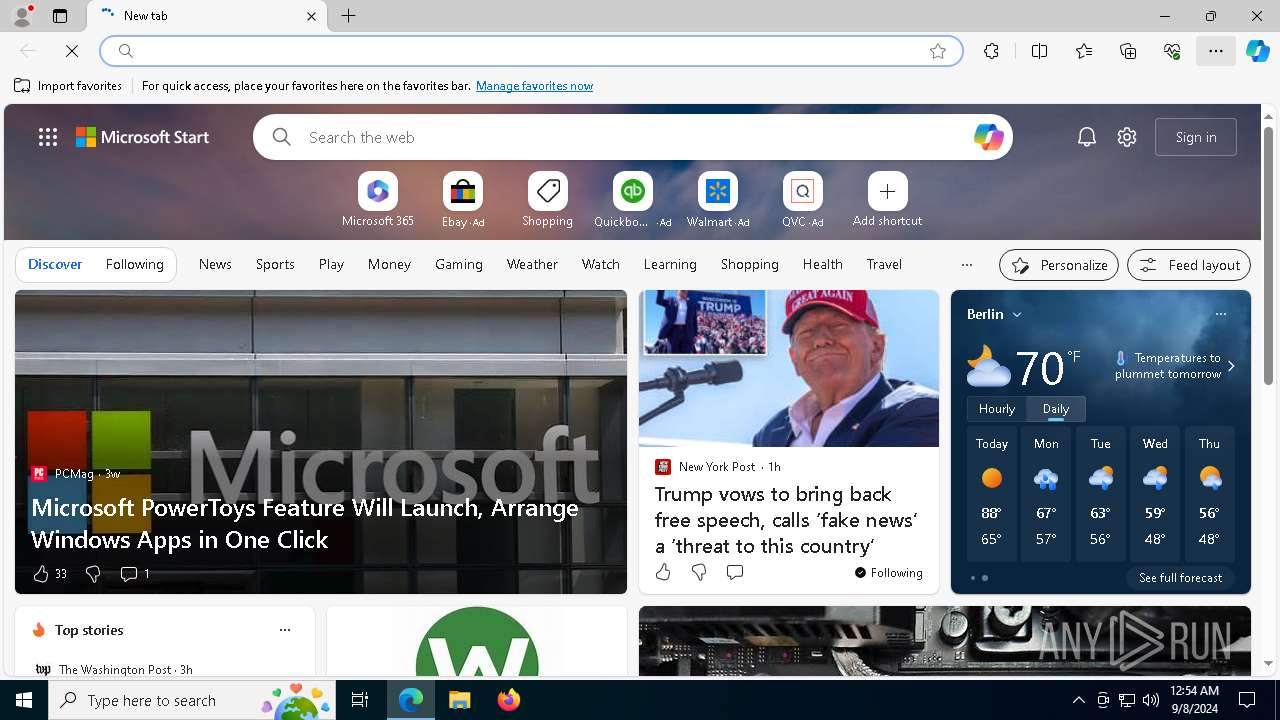Open the Top stories more options menu
Image resolution: width=1280 pixels, height=720 pixels.
(x=285, y=630)
